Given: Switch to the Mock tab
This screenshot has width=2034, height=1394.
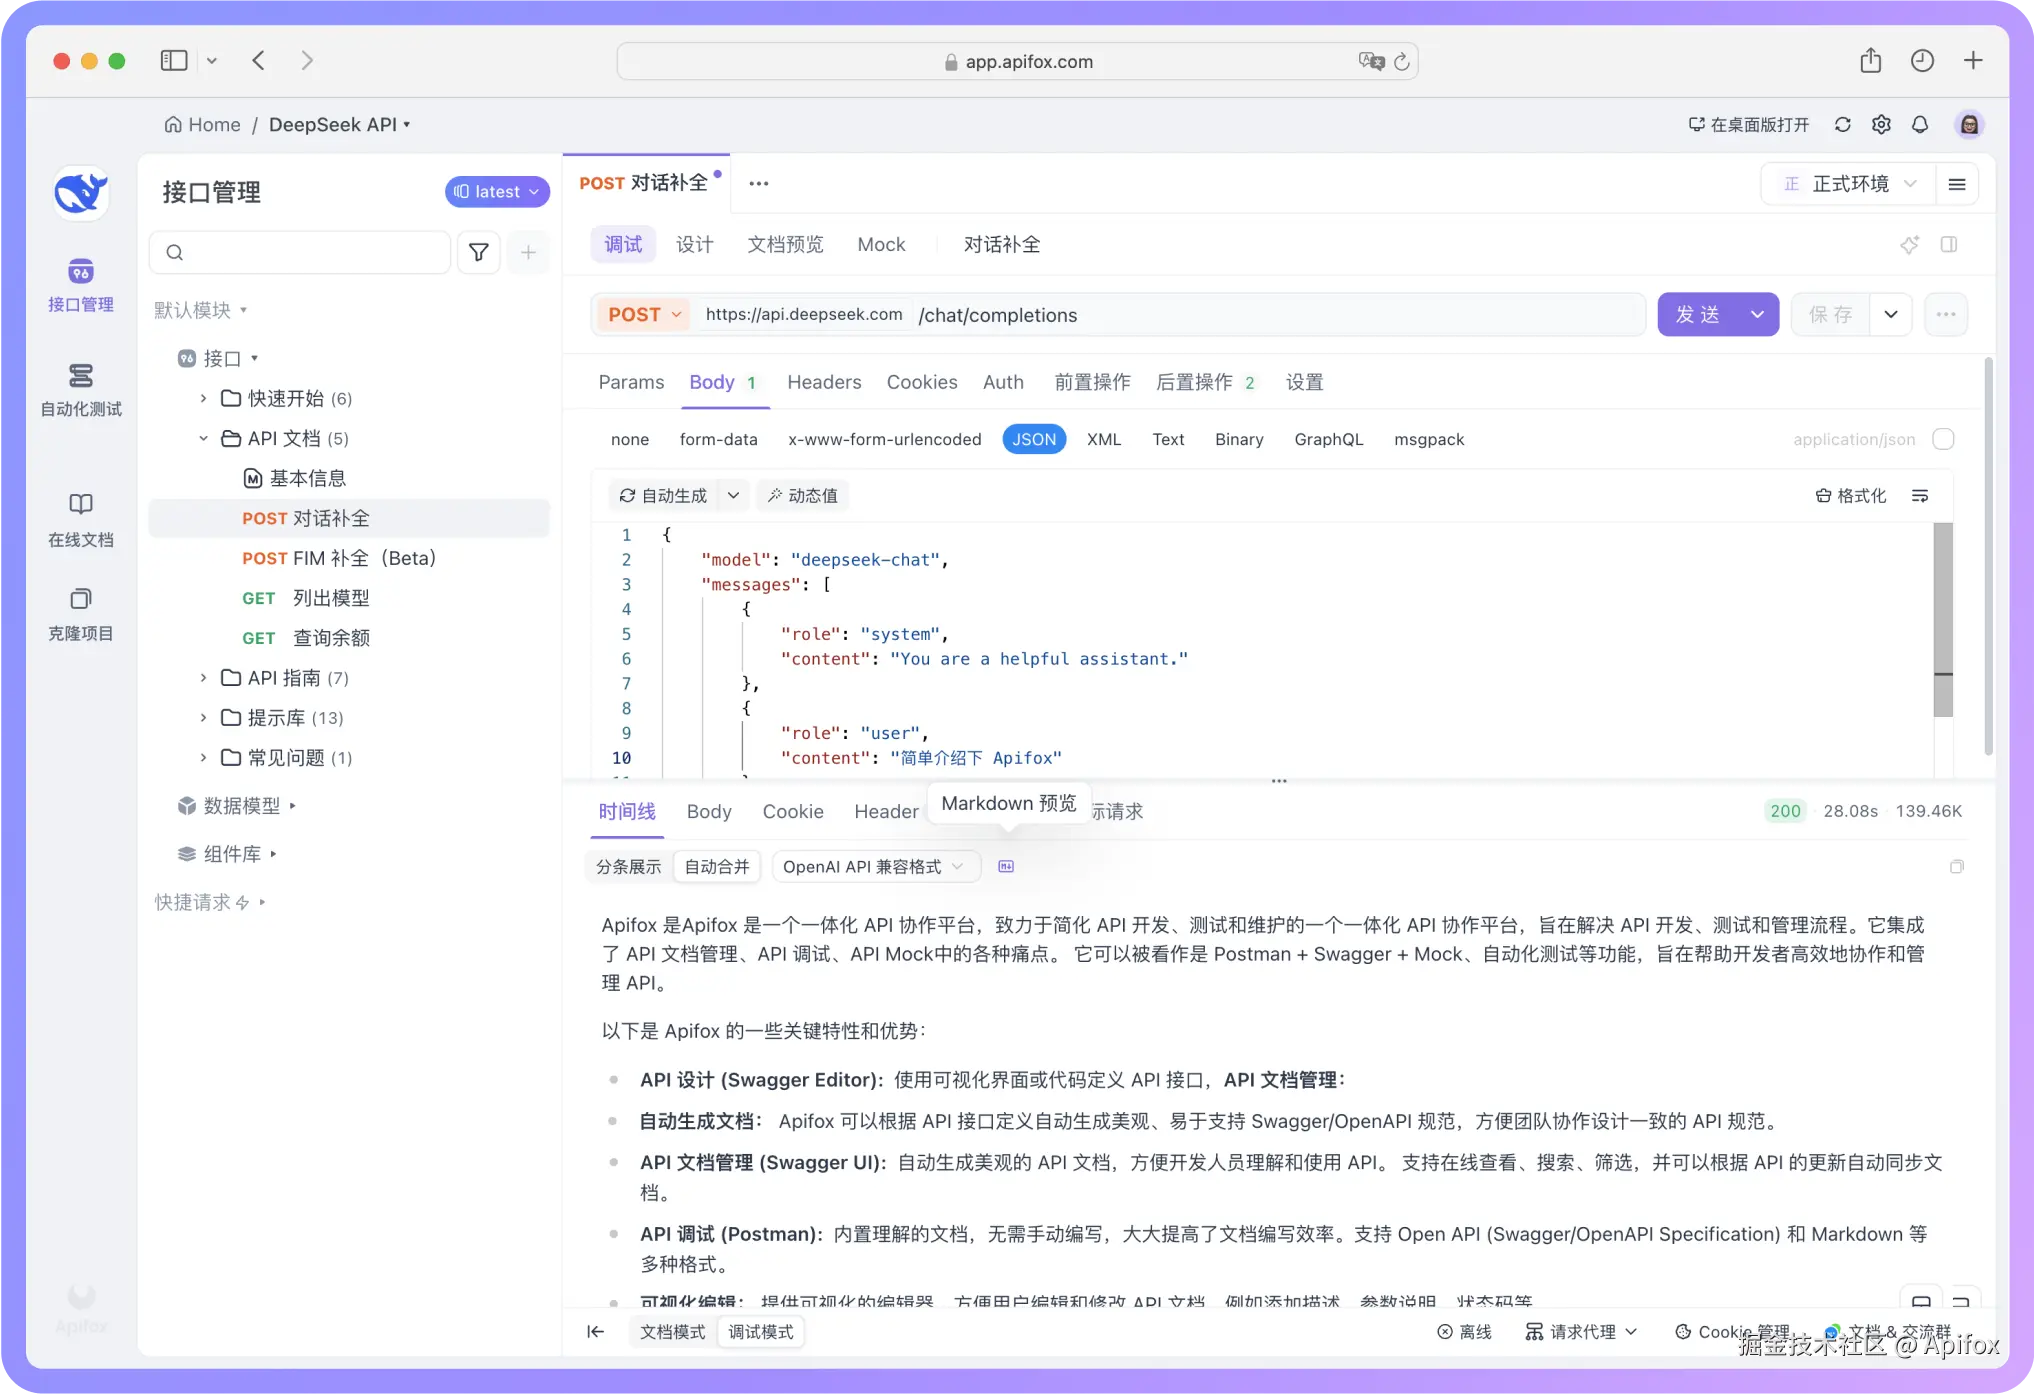Looking at the screenshot, I should [x=880, y=244].
